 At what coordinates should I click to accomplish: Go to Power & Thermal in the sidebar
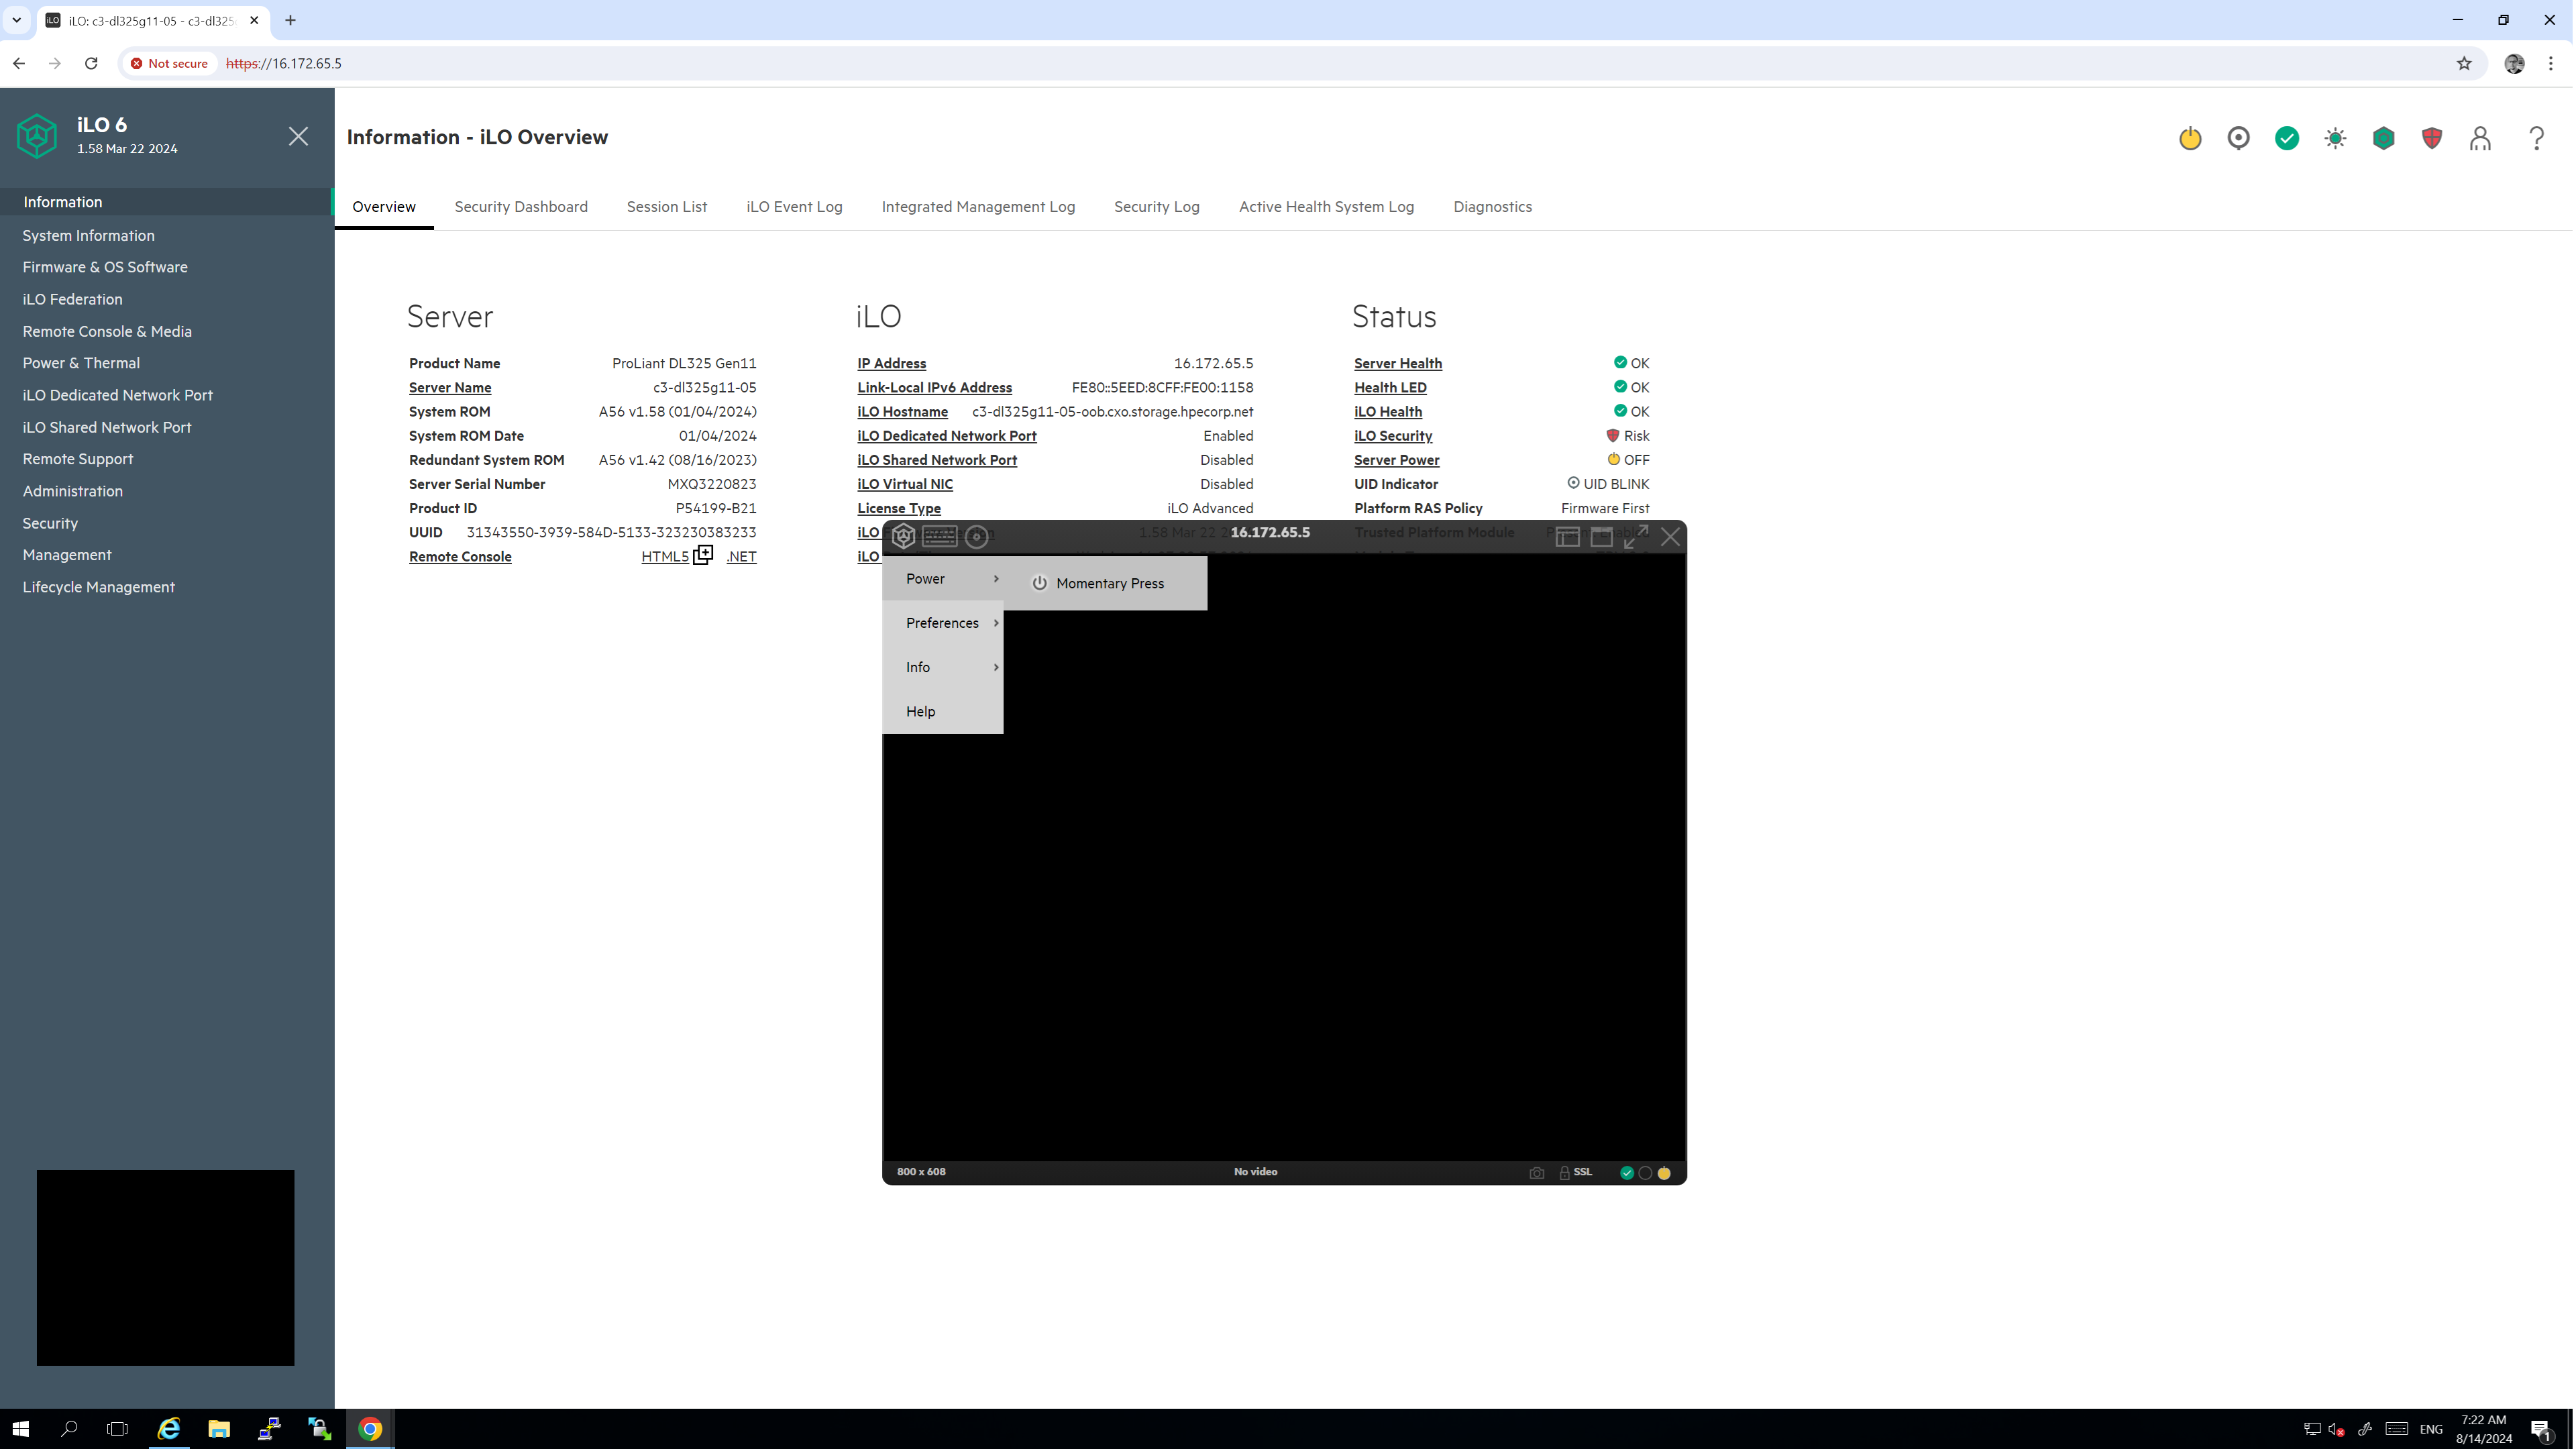coord(81,363)
